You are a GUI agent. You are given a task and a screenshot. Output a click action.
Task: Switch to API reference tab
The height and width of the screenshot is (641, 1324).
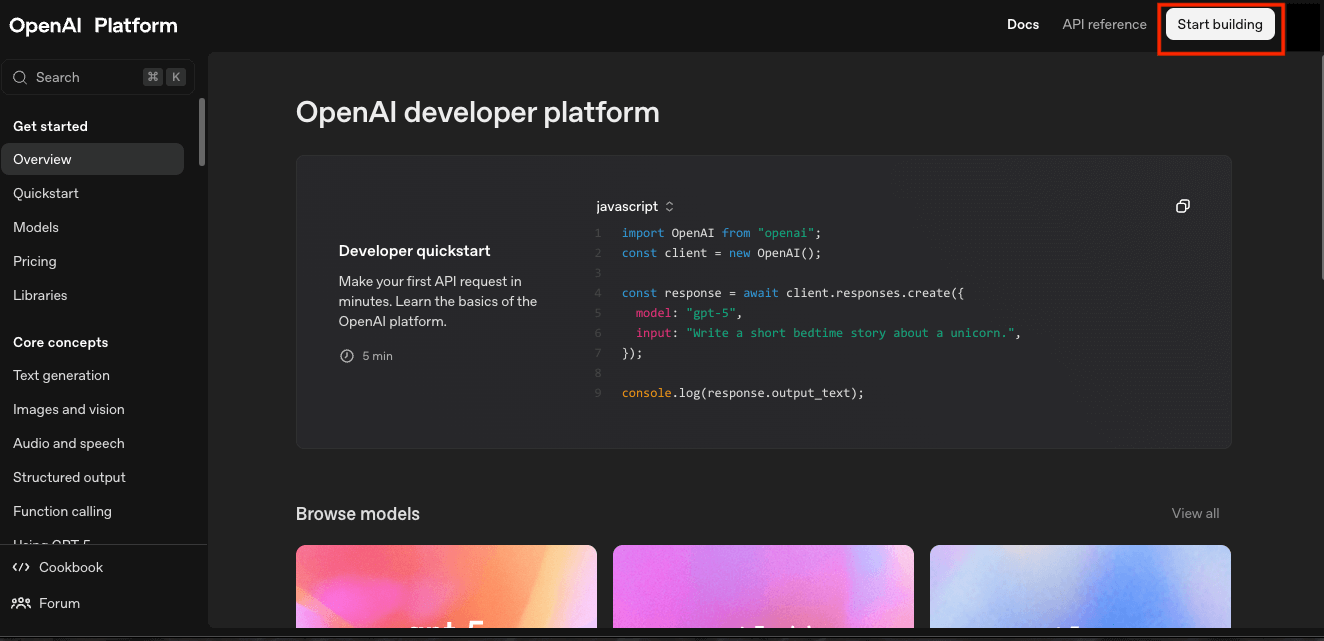coord(1104,24)
